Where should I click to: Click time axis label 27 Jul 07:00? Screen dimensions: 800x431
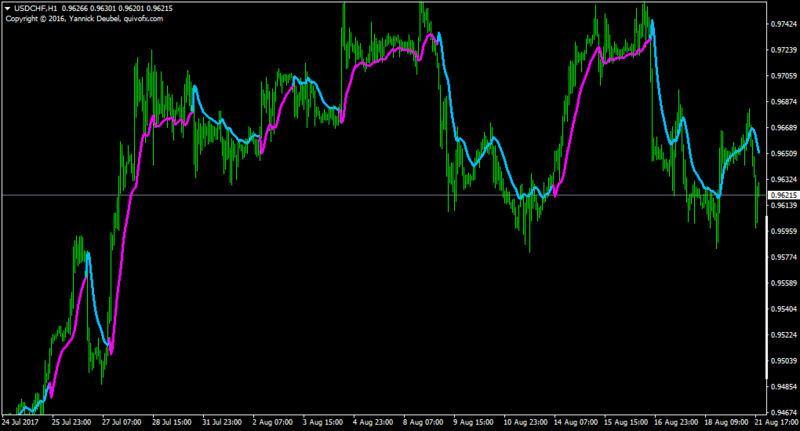(121, 422)
